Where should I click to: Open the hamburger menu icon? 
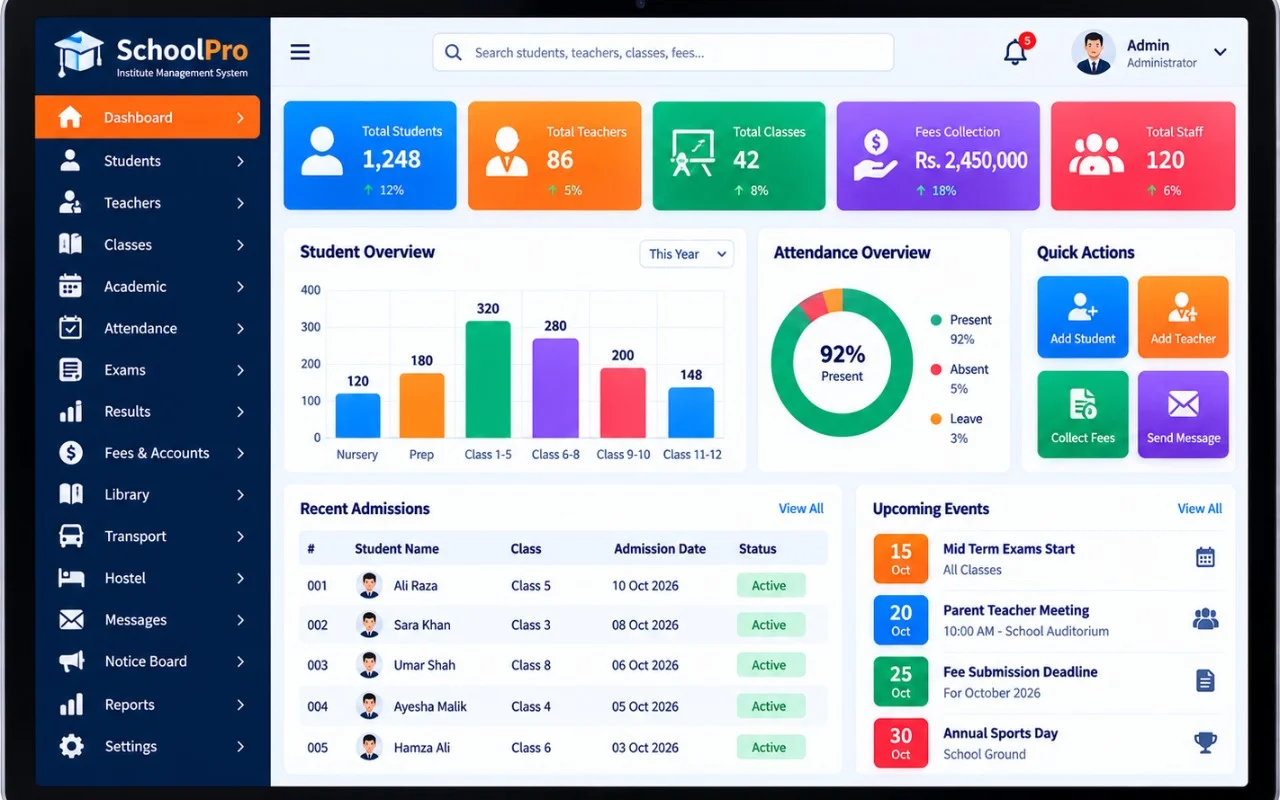point(300,52)
